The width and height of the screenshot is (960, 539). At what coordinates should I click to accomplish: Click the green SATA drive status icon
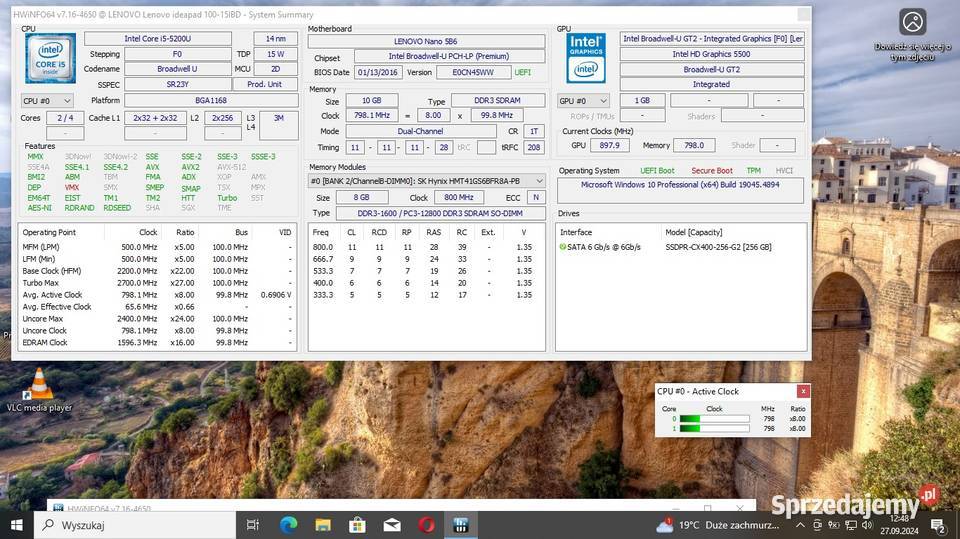[563, 247]
